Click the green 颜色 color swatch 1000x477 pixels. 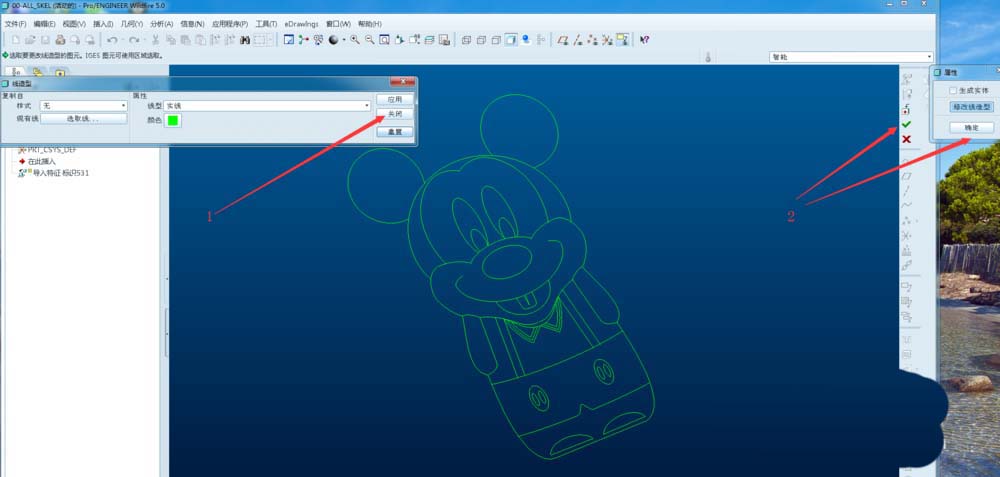[173, 120]
